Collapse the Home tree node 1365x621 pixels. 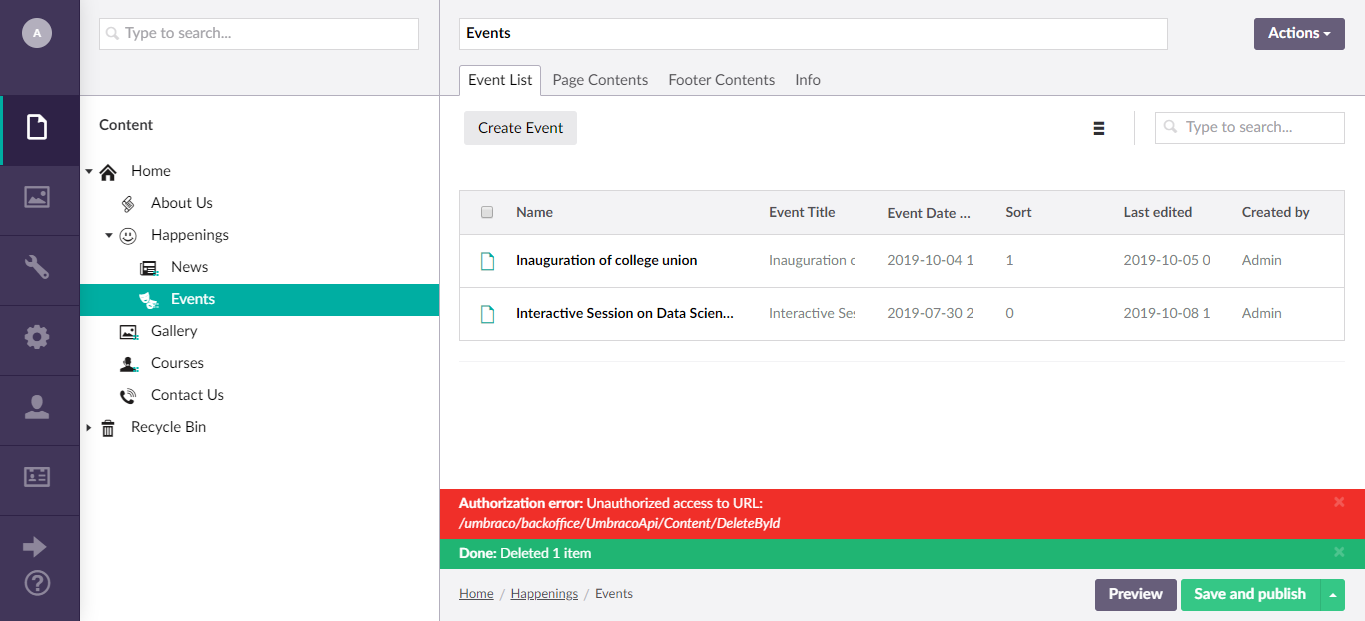(x=89, y=172)
